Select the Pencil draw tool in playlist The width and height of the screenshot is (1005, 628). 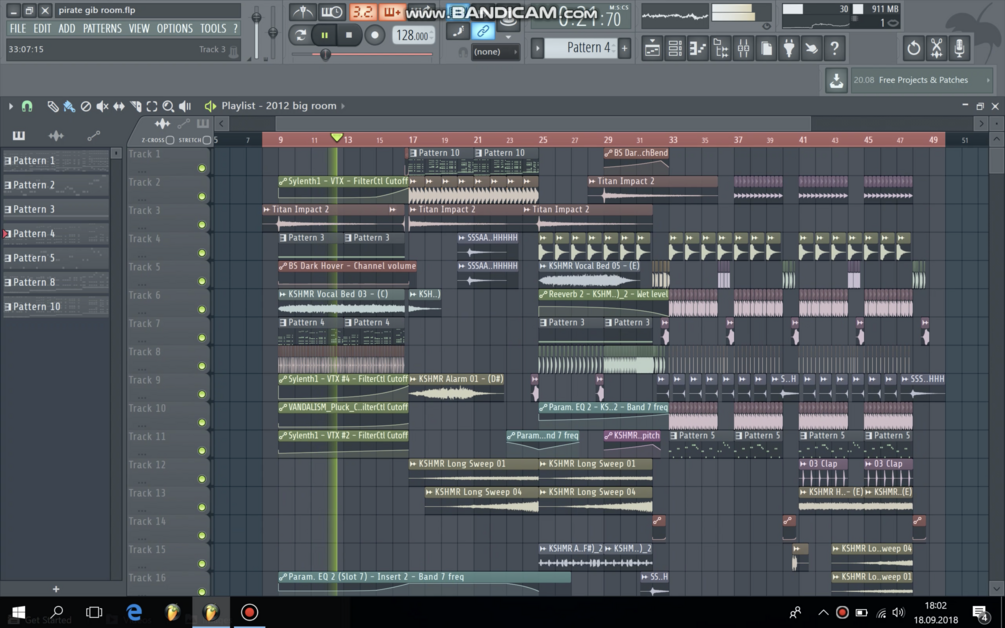53,107
